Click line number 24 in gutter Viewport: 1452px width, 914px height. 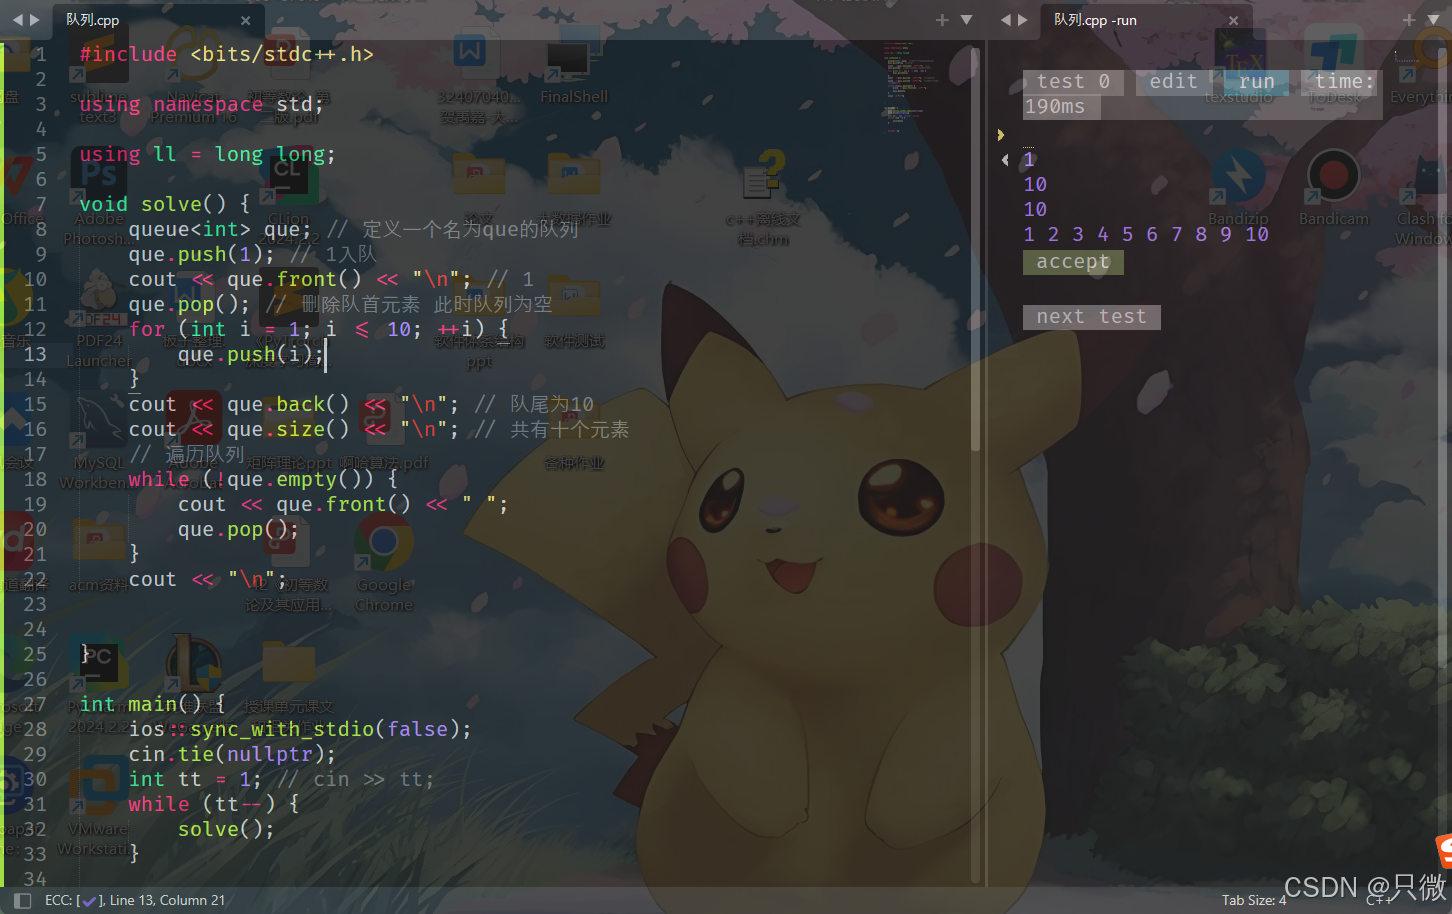[x=35, y=630]
